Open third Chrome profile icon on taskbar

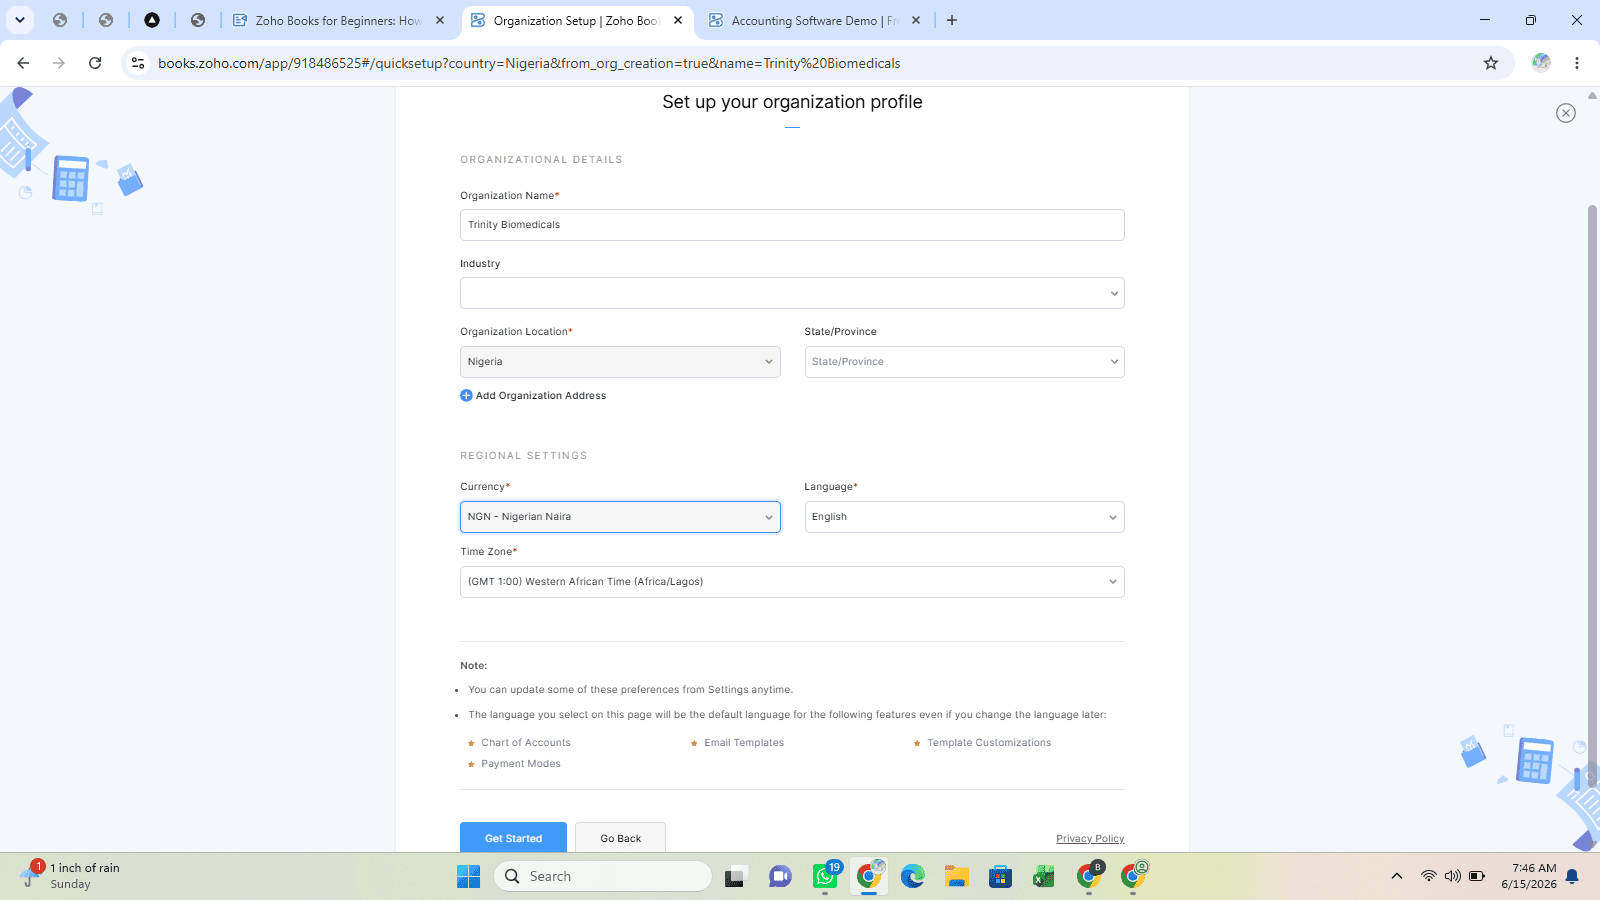(x=1134, y=876)
